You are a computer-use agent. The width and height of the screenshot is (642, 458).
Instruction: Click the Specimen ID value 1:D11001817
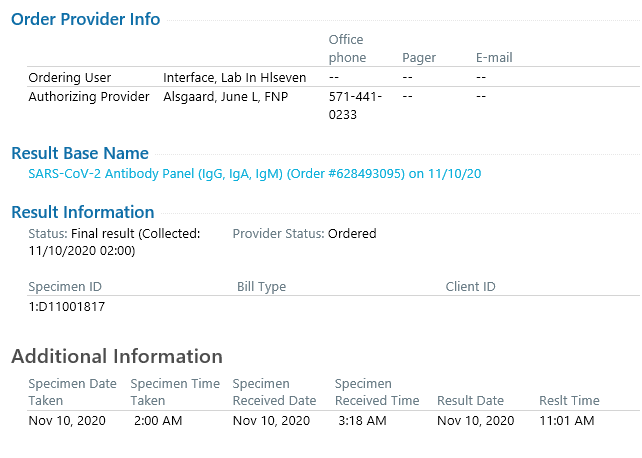click(x=67, y=307)
